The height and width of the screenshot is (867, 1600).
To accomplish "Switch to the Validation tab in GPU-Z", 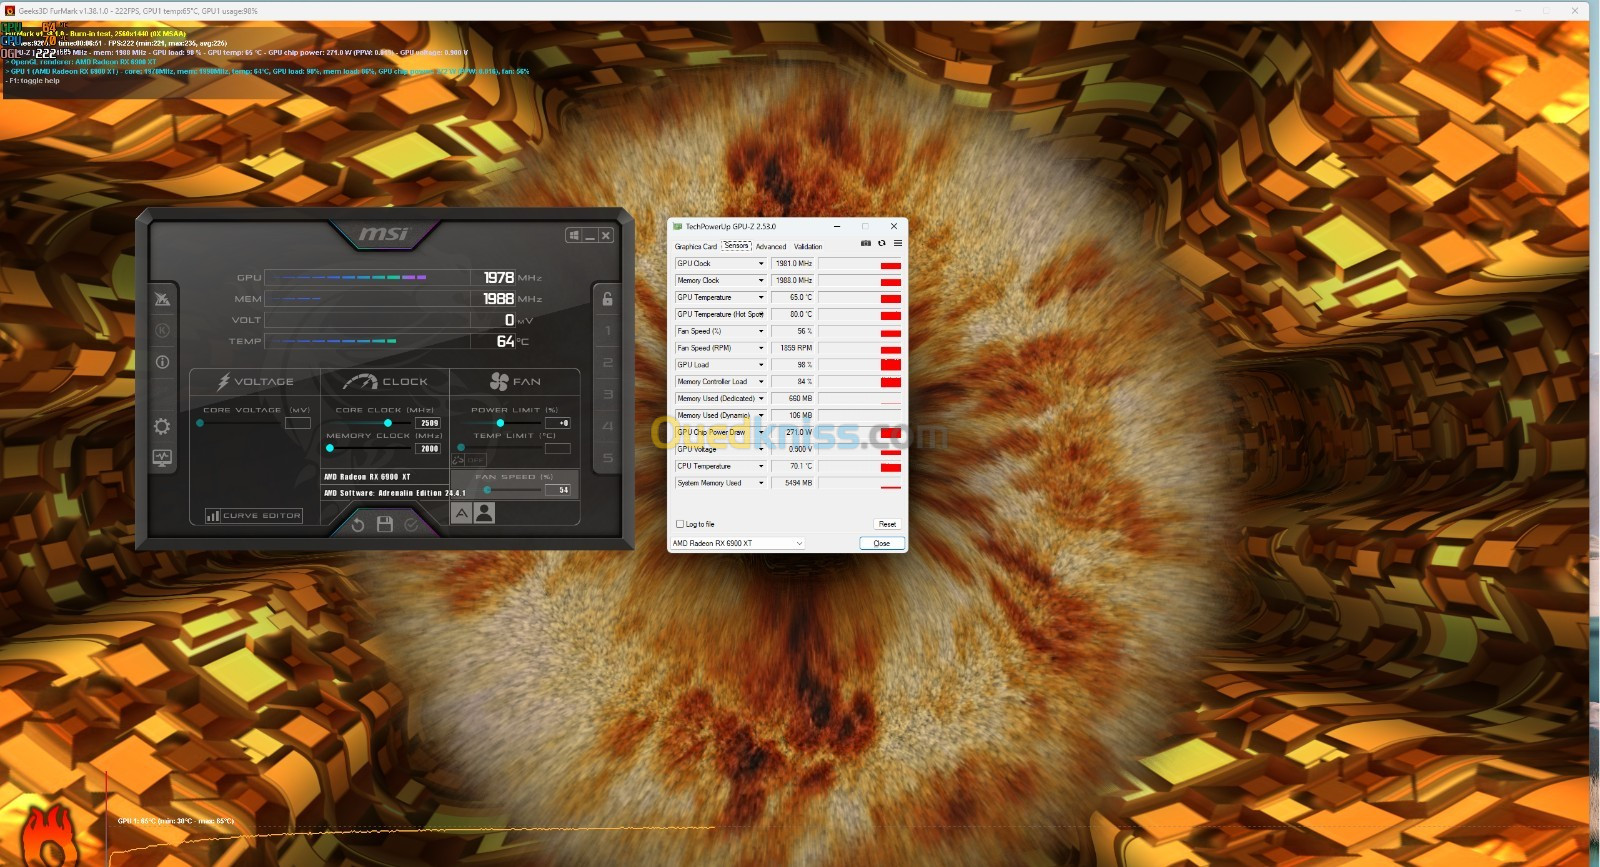I will click(x=808, y=246).
